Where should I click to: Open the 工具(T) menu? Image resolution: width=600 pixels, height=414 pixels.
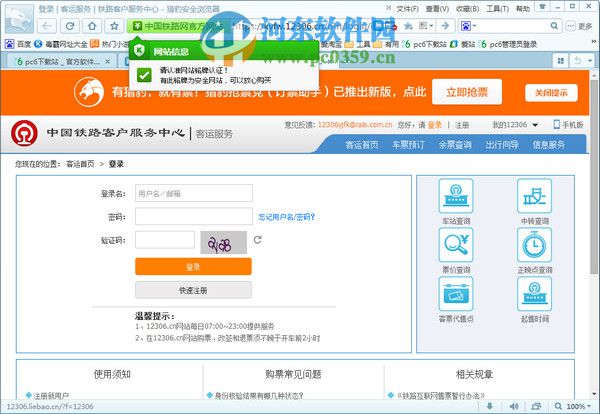[497, 8]
